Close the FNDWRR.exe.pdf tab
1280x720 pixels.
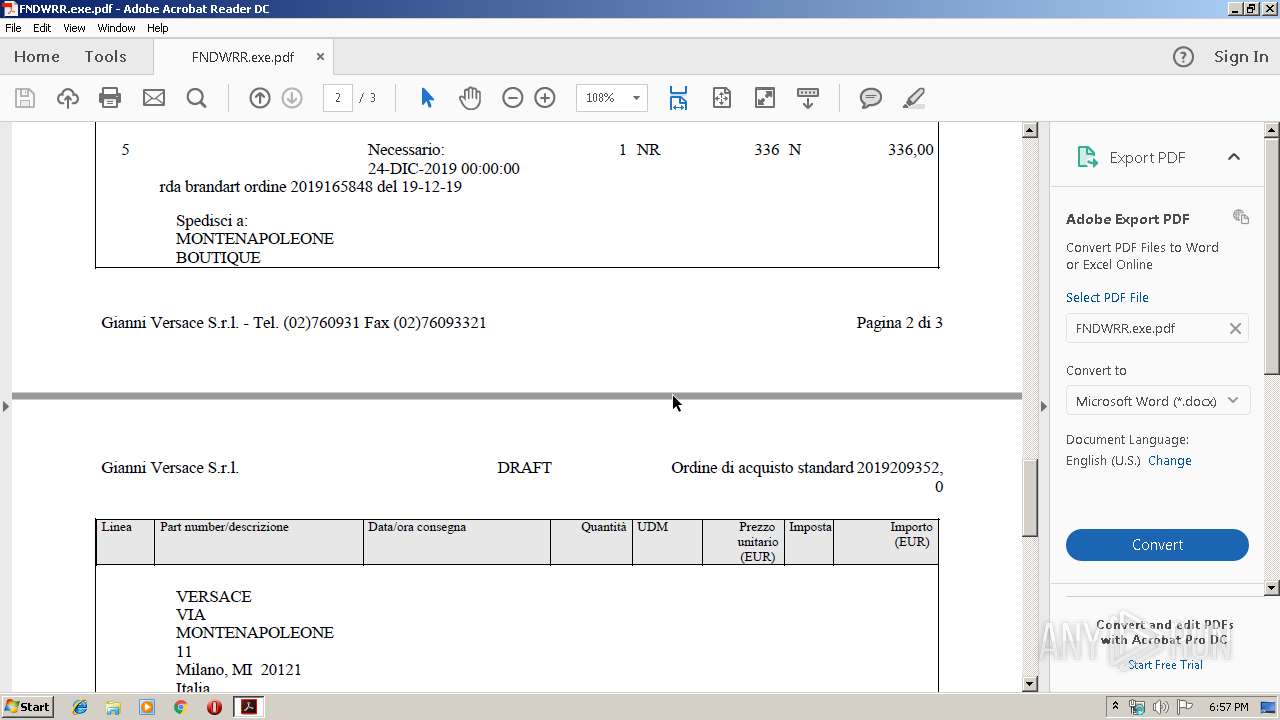(320, 57)
